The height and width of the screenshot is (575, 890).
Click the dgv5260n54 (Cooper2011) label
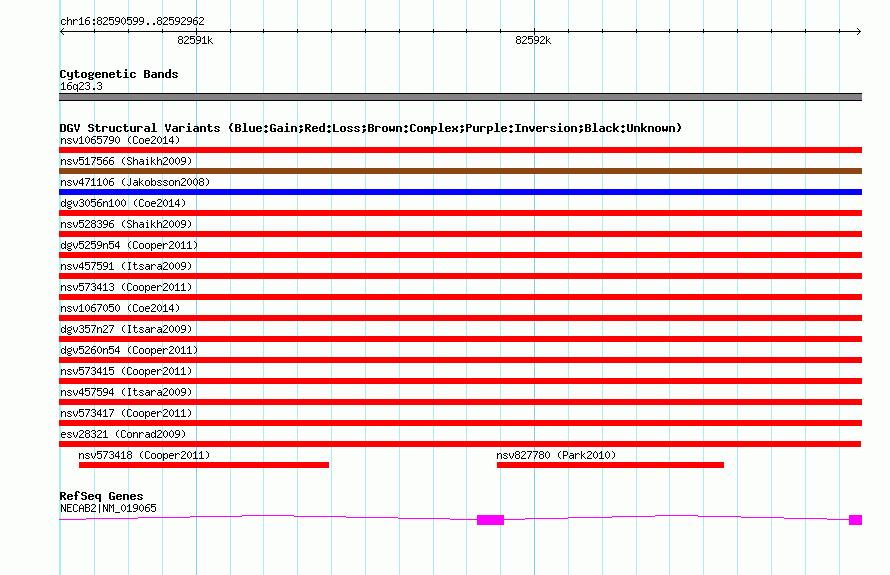129,350
